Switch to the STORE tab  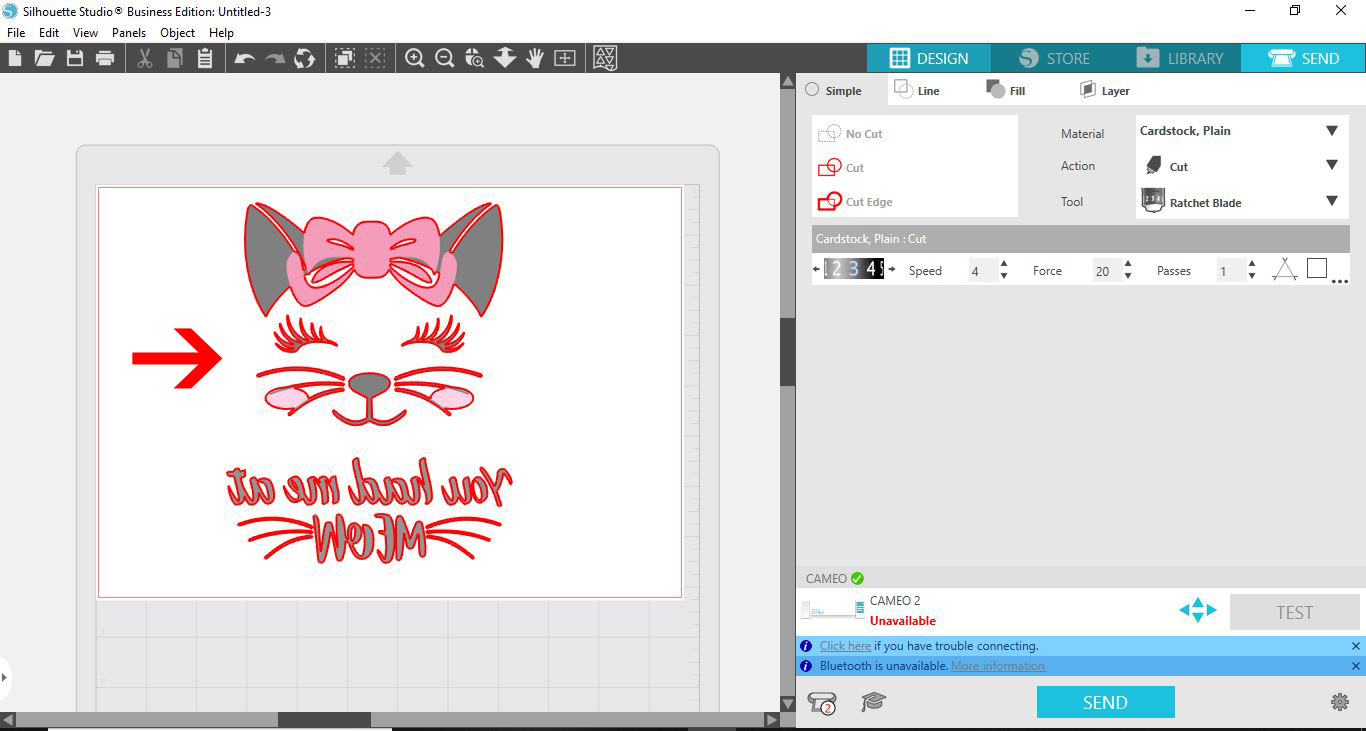(1054, 58)
